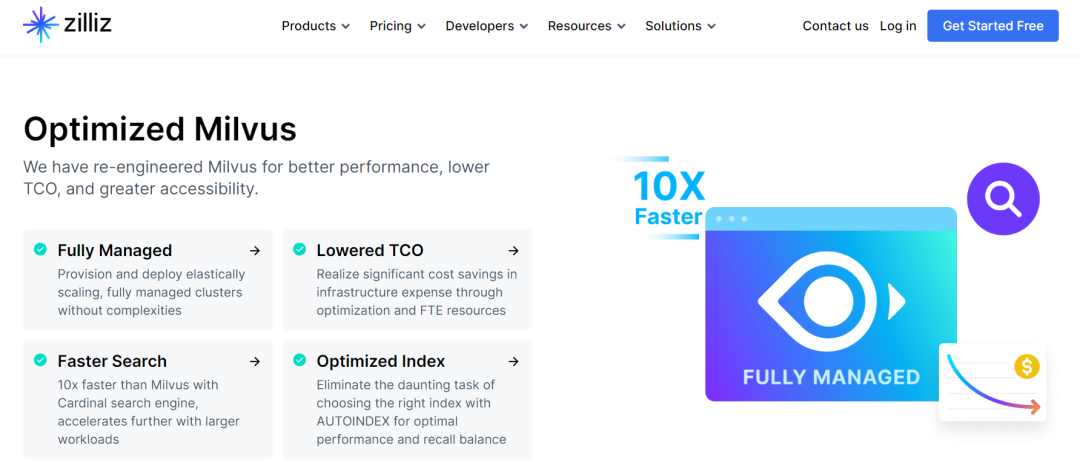Screen dimensions: 1080x474
Task: Expand the Resources chevron arrow
Action: 621,27
